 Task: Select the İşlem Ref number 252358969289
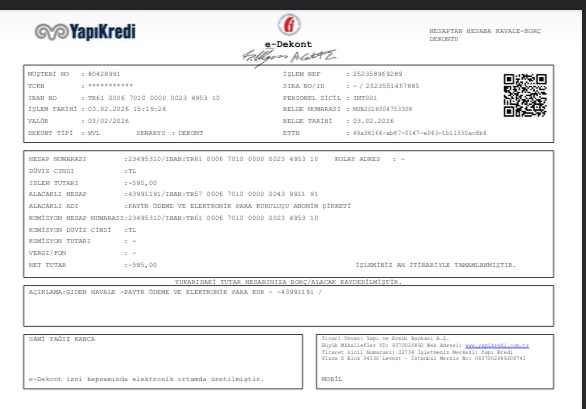click(x=377, y=74)
